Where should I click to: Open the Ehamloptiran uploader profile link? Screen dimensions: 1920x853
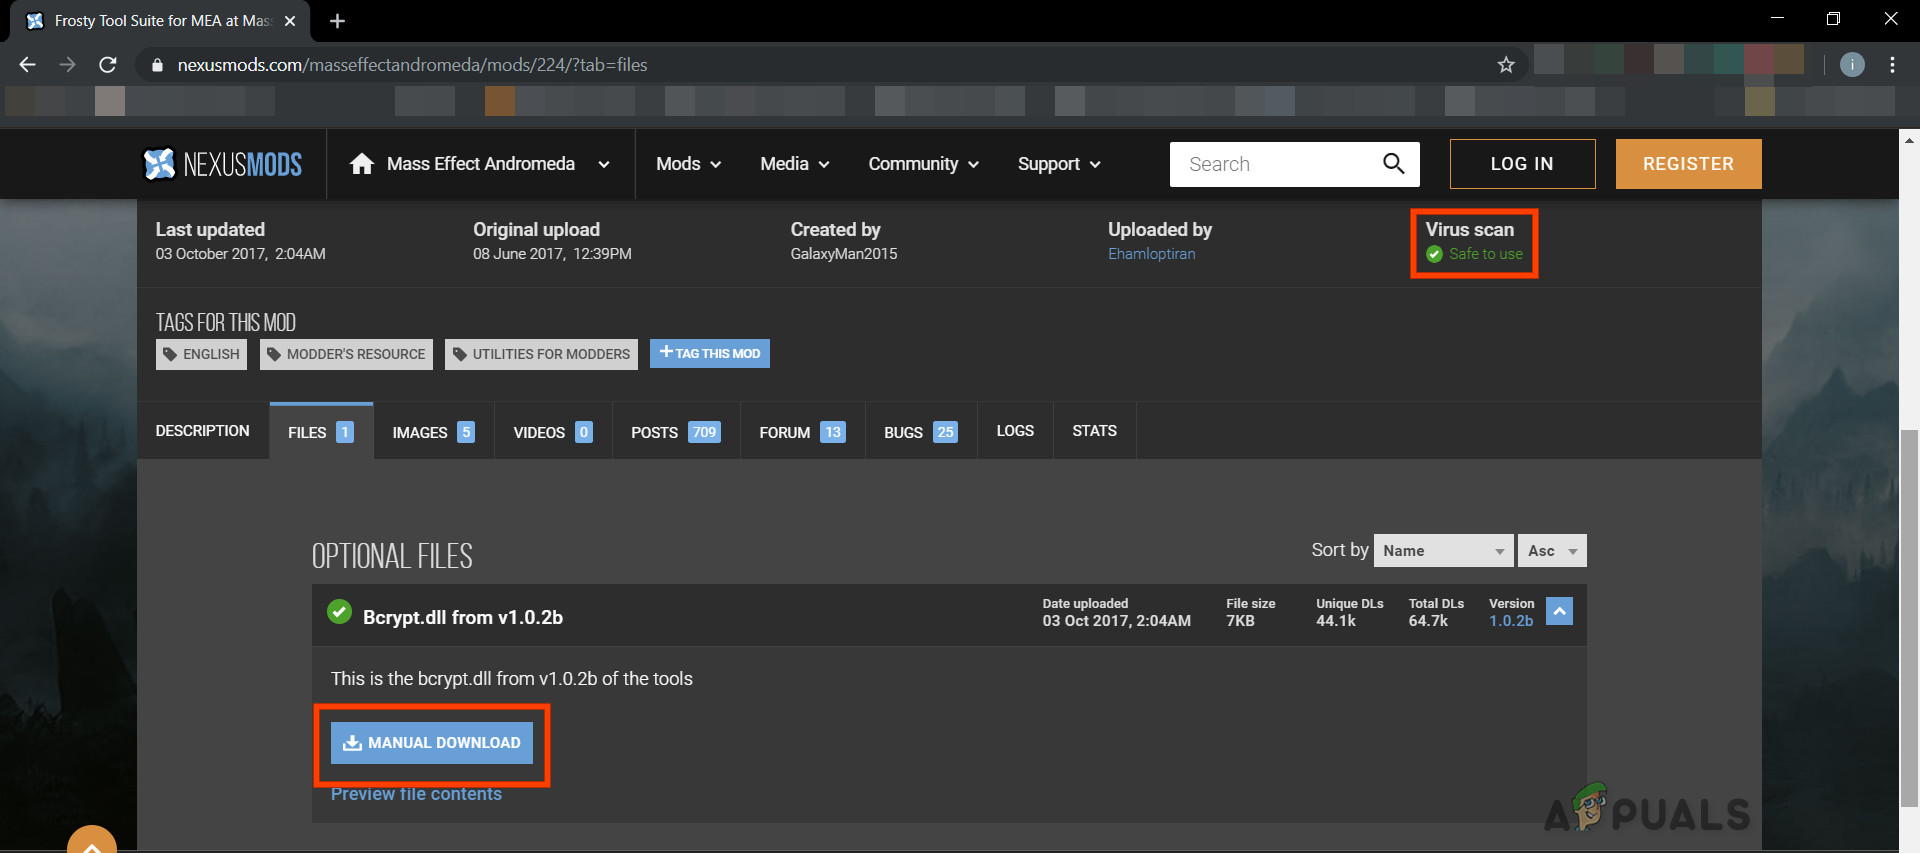coord(1151,254)
